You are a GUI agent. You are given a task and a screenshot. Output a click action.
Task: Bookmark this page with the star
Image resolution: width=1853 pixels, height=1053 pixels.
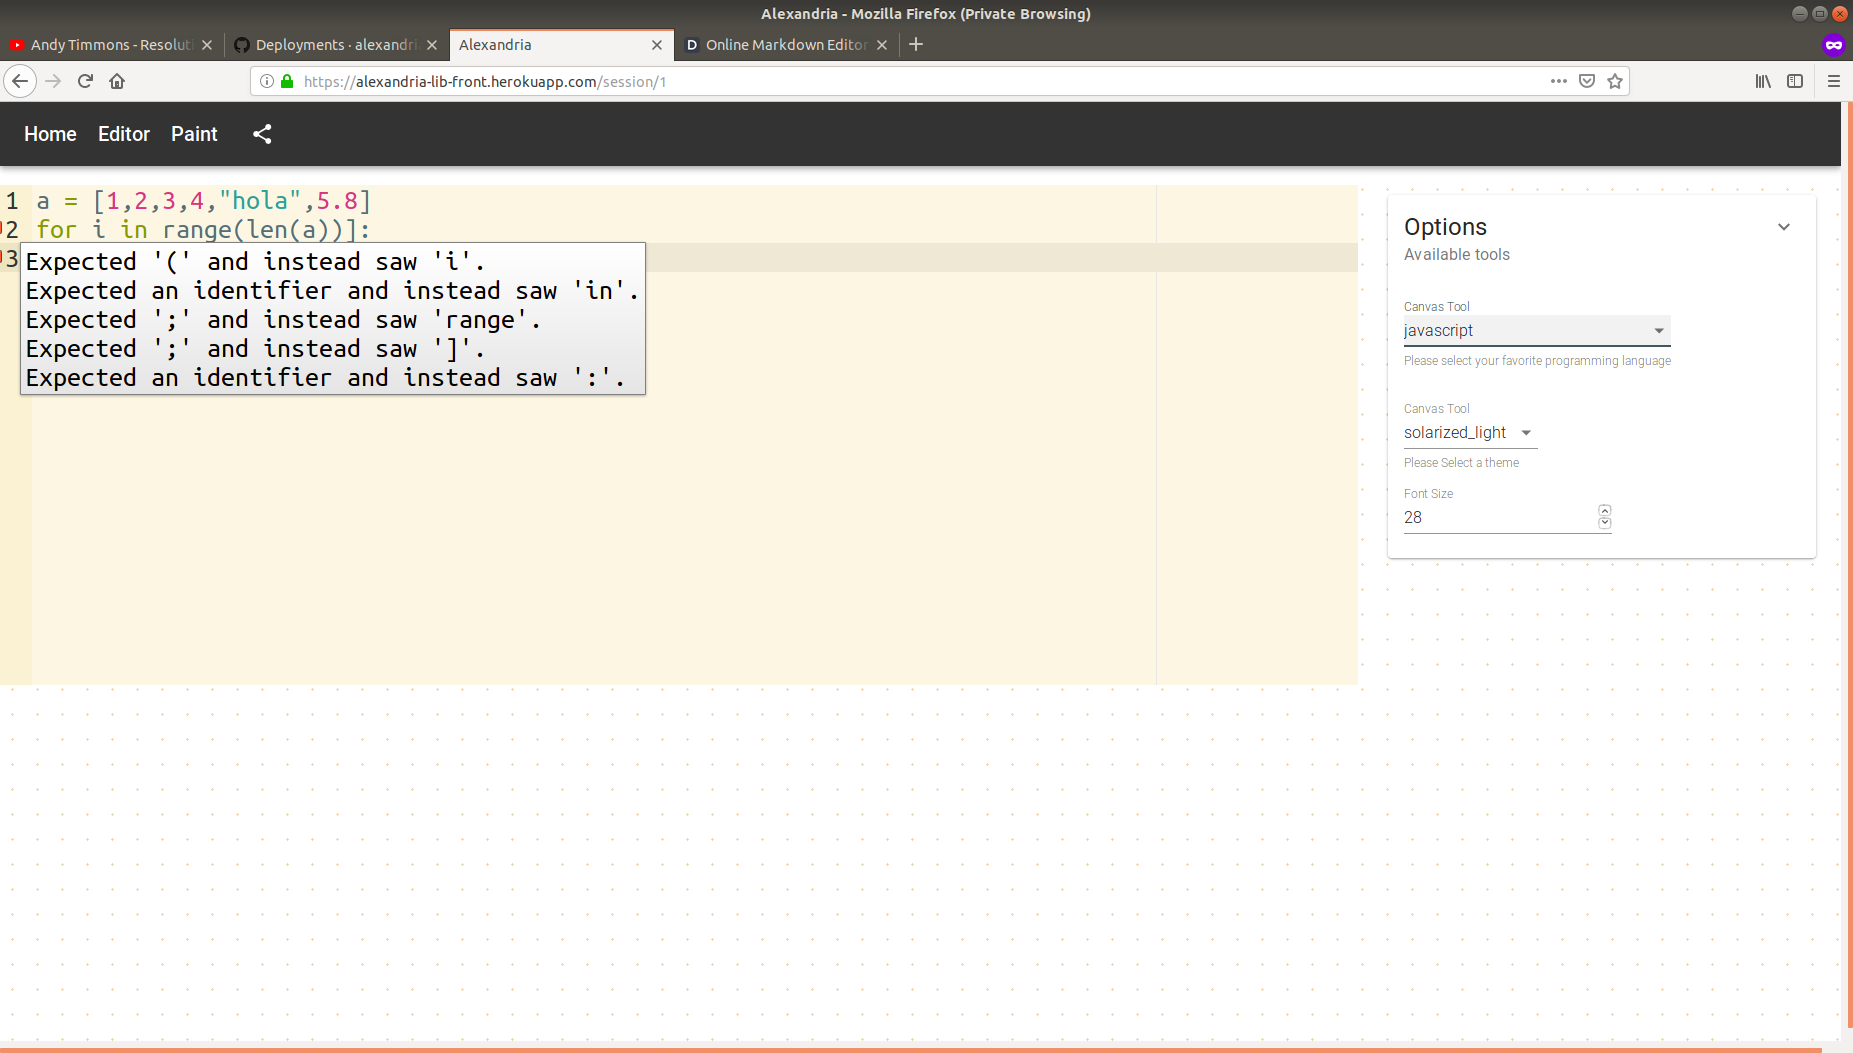(x=1615, y=81)
